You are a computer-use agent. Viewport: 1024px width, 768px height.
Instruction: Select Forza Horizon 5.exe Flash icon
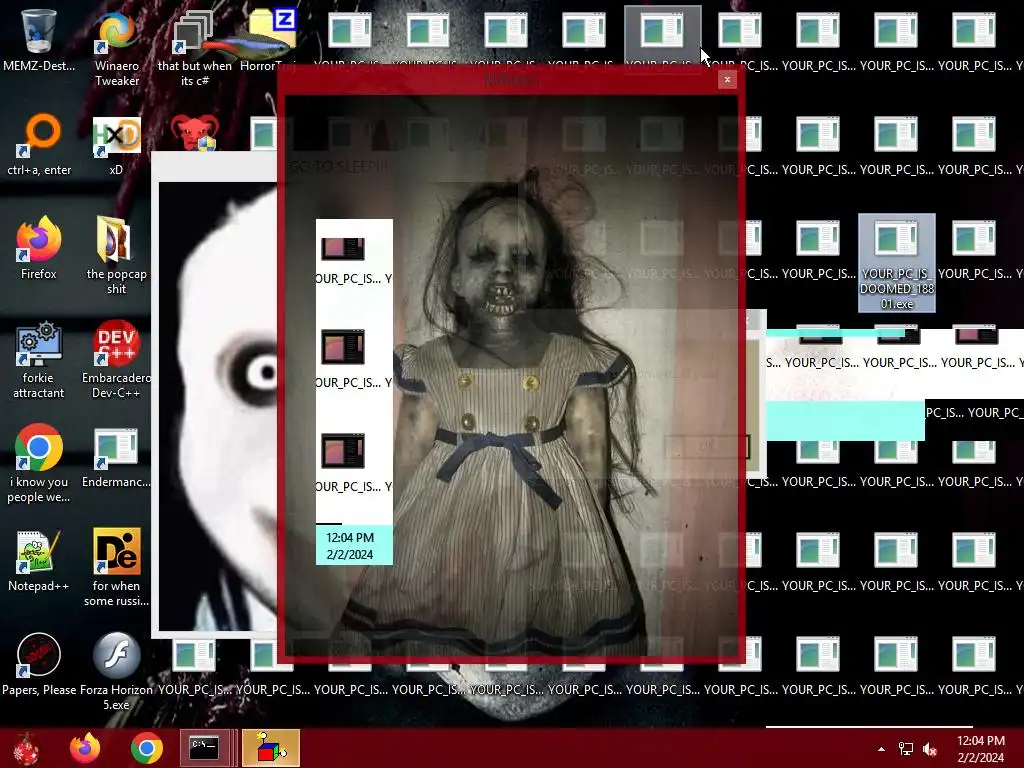116,671
